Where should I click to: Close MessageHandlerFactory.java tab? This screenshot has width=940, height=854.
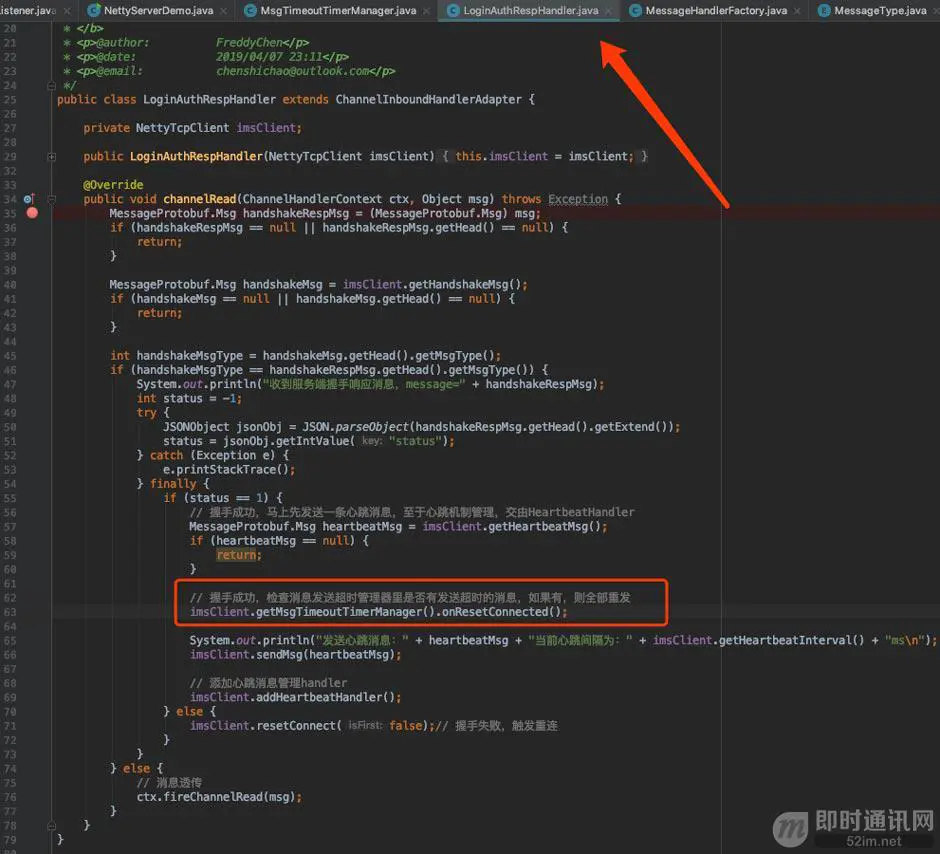[x=797, y=11]
